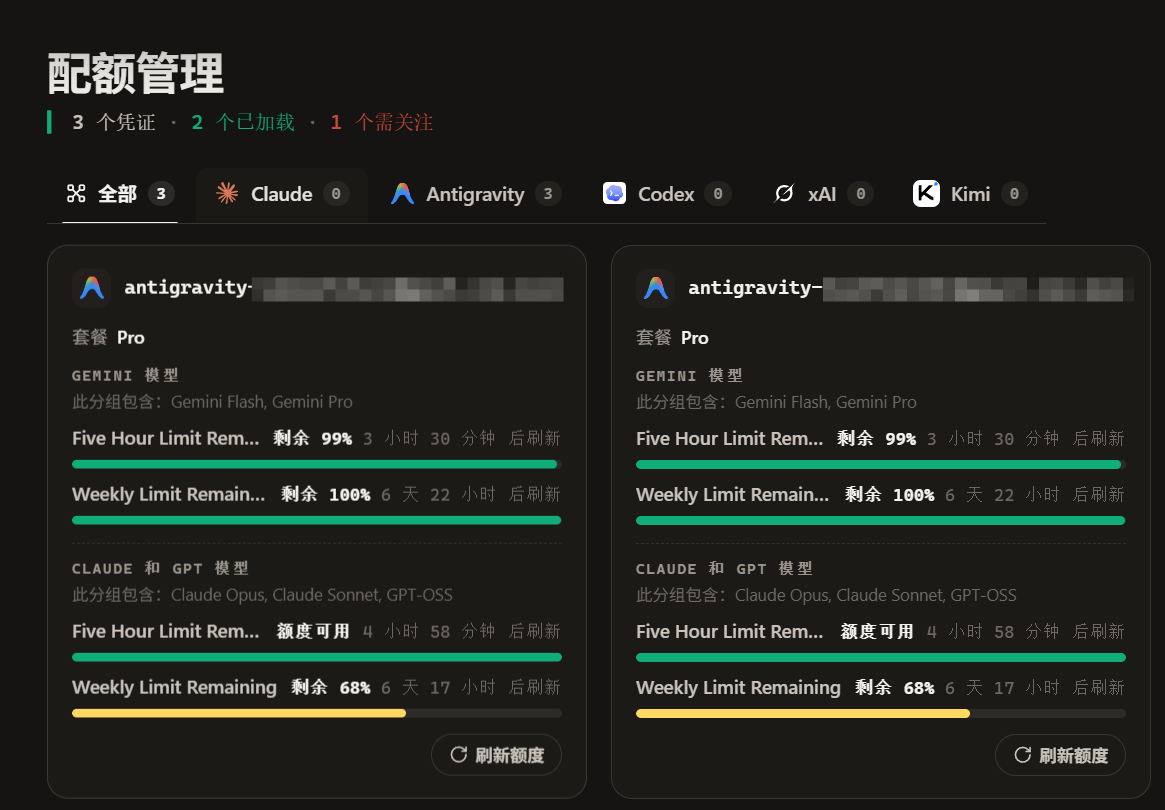This screenshot has height=810, width=1165.
Task: Click 刷新额度 button in left card
Action: tap(496, 755)
